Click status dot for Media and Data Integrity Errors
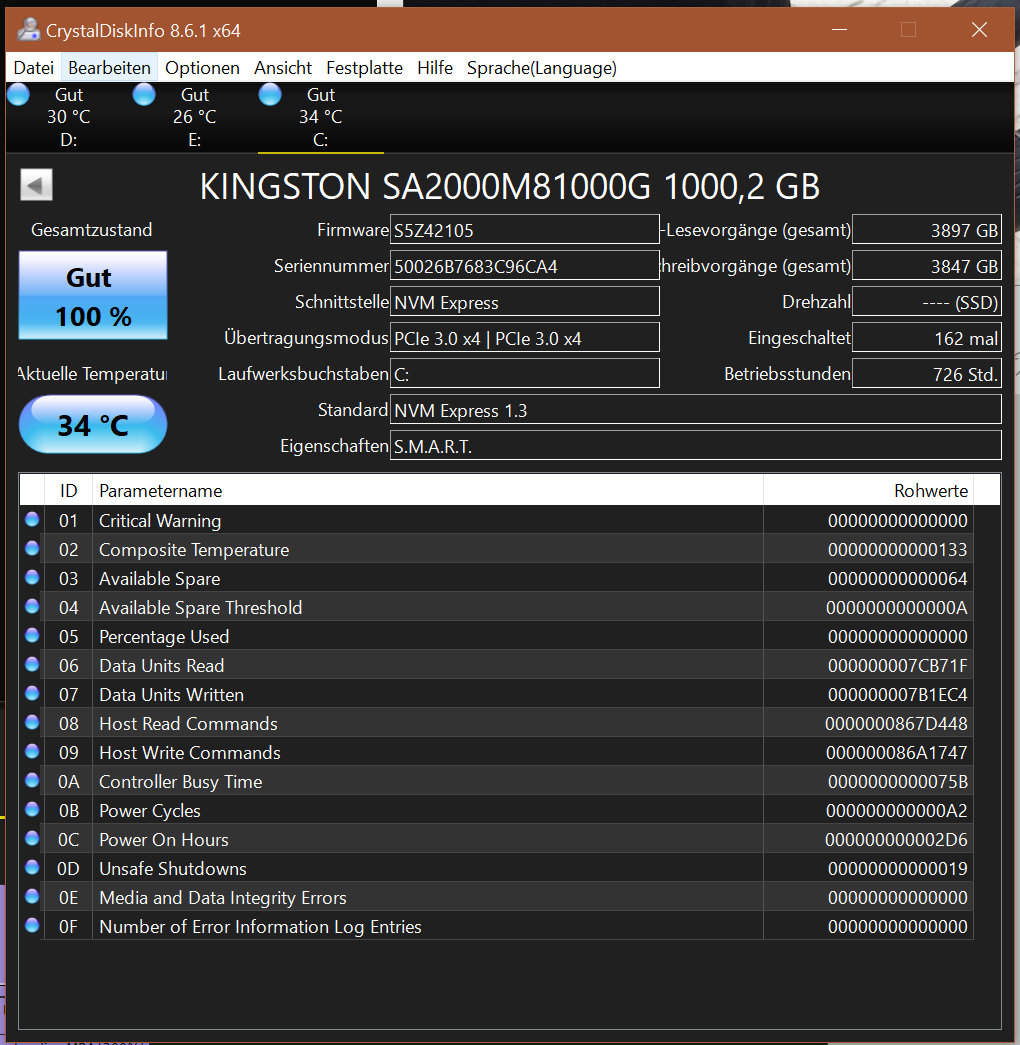 click(32, 896)
